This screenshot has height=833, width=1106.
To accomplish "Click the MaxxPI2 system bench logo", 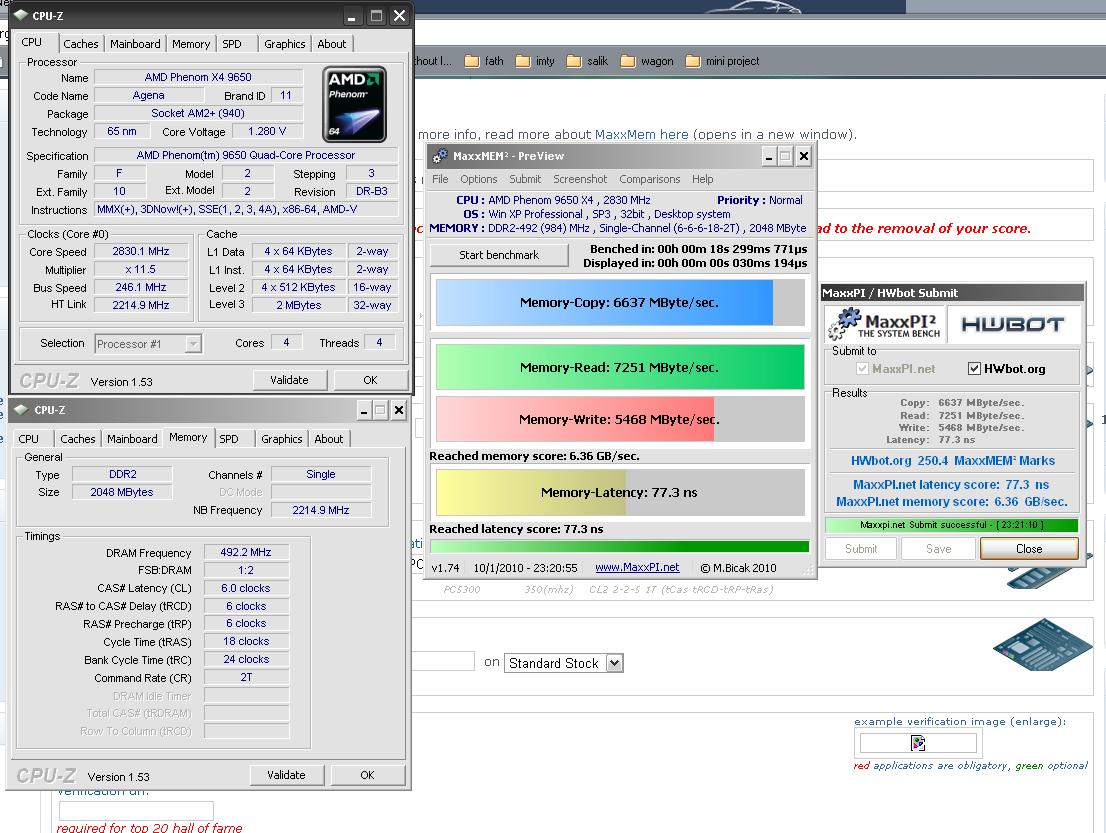I will [x=885, y=324].
